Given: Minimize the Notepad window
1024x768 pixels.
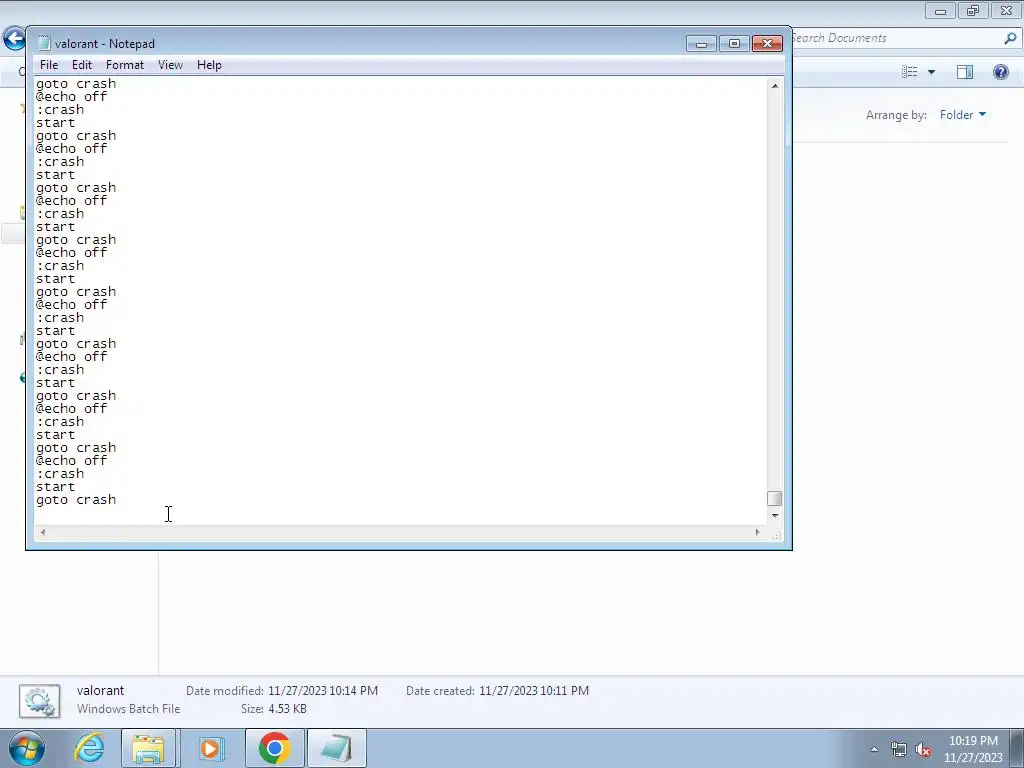Looking at the screenshot, I should pos(701,44).
